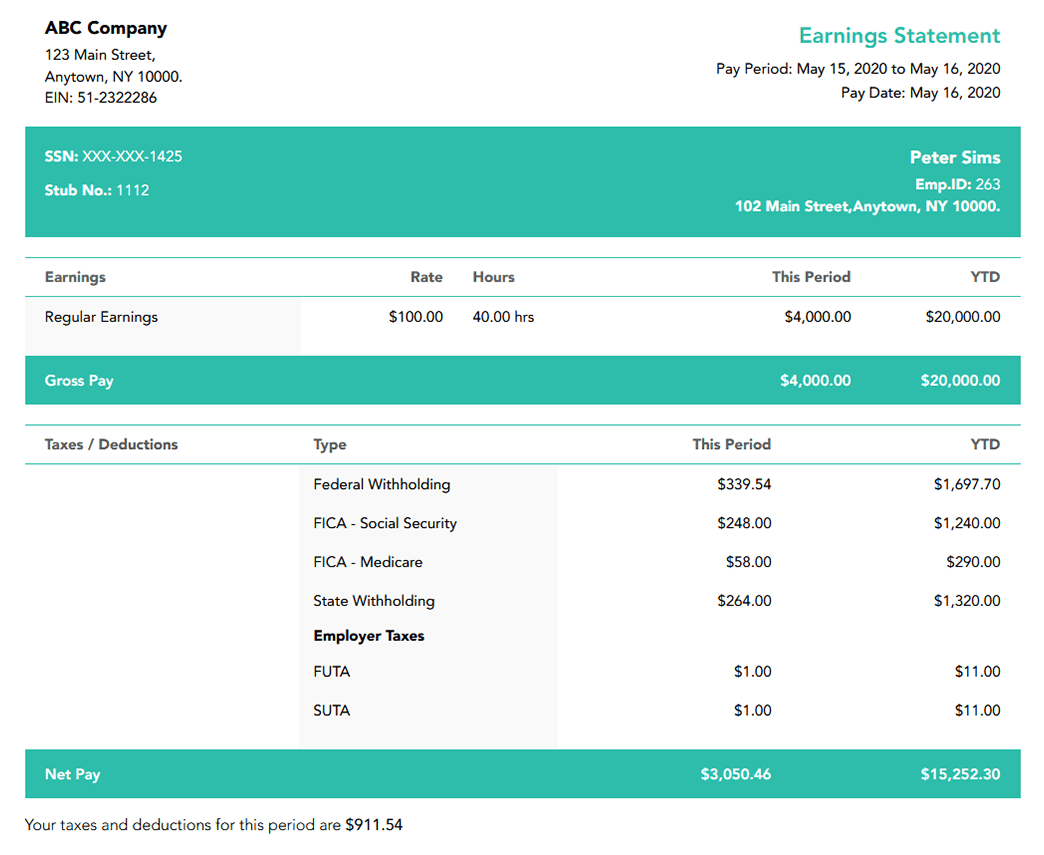Image resolution: width=1044 pixels, height=855 pixels.
Task: Select the Taxes / Deductions column header
Action: click(111, 444)
